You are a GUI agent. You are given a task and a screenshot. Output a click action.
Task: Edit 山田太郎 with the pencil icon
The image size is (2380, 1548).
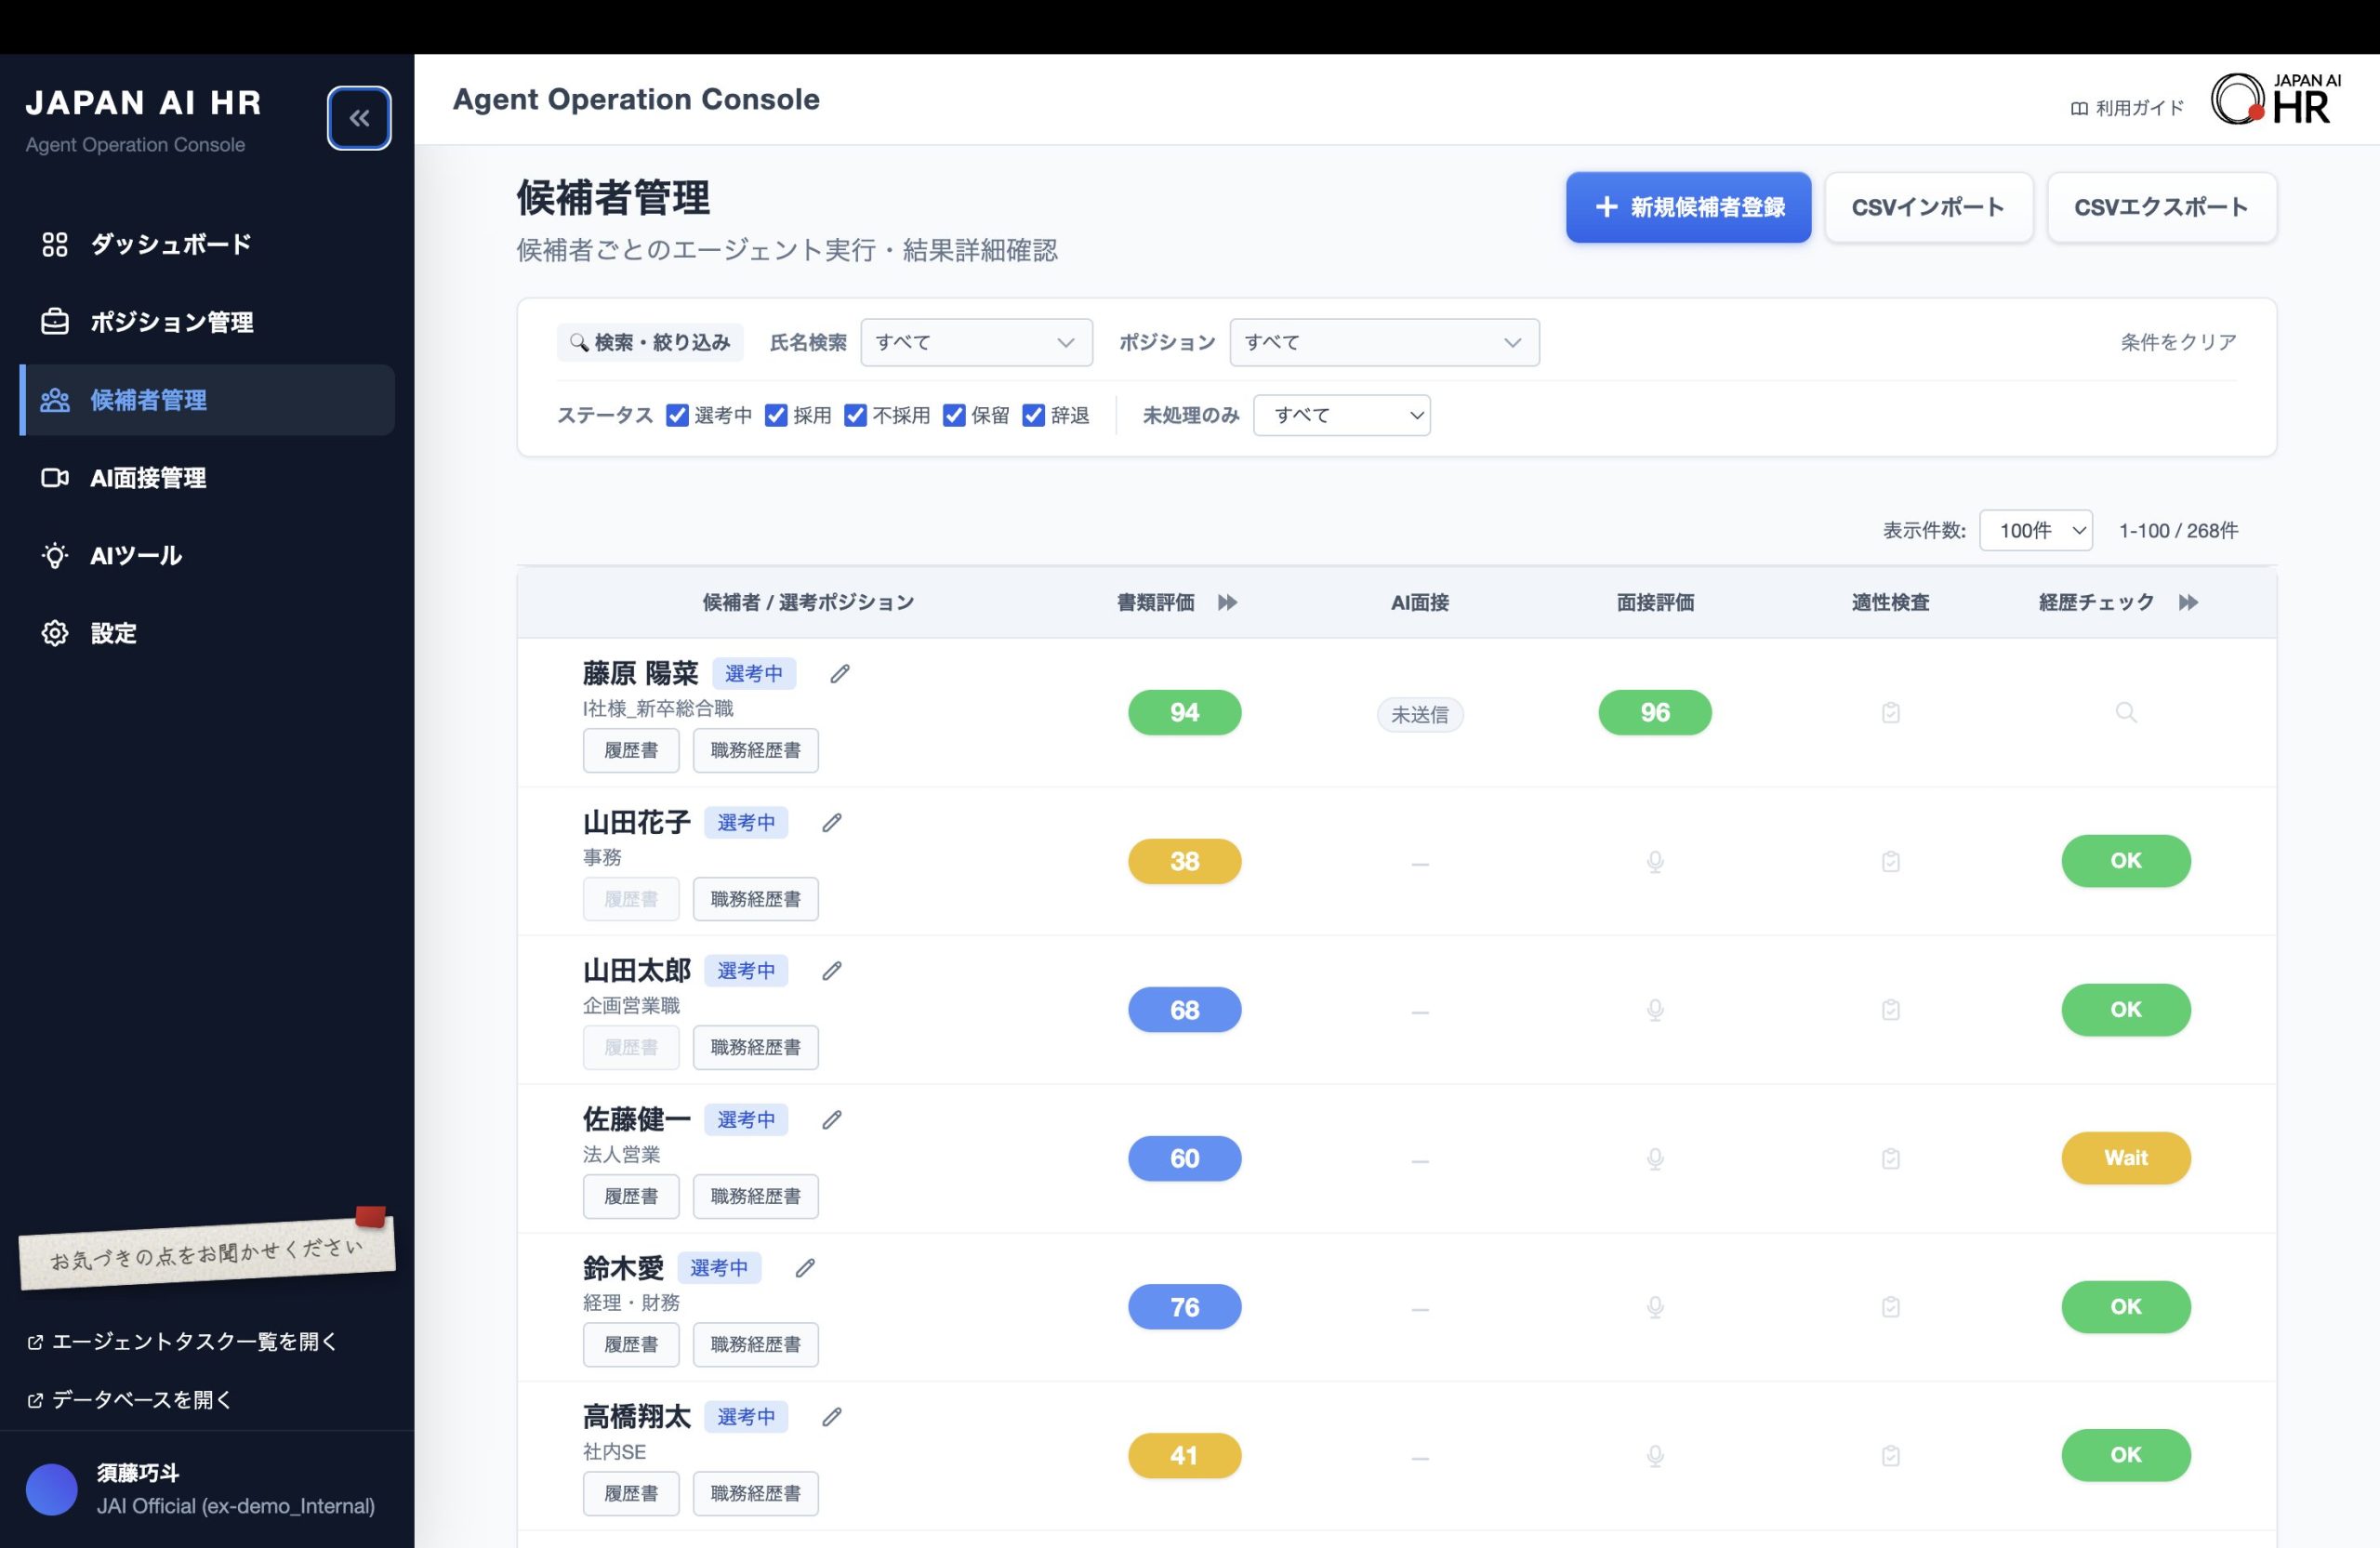coord(832,971)
